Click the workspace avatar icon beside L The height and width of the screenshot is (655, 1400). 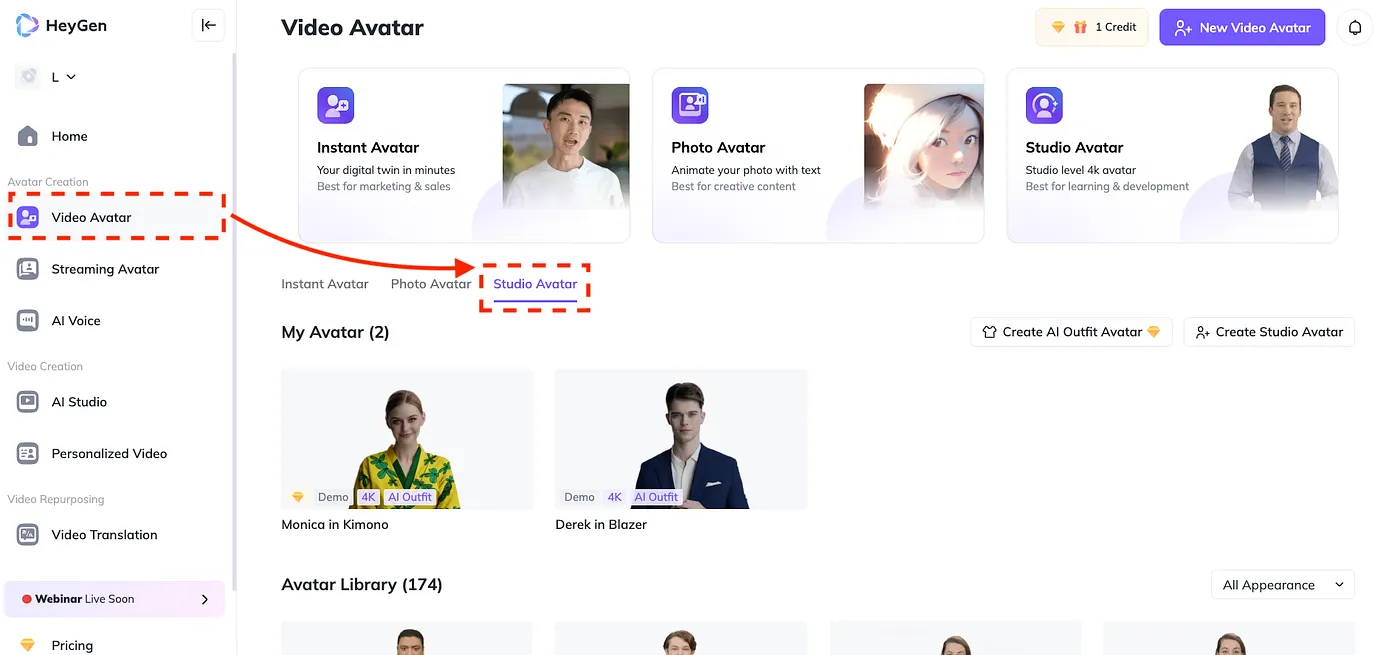coord(28,77)
